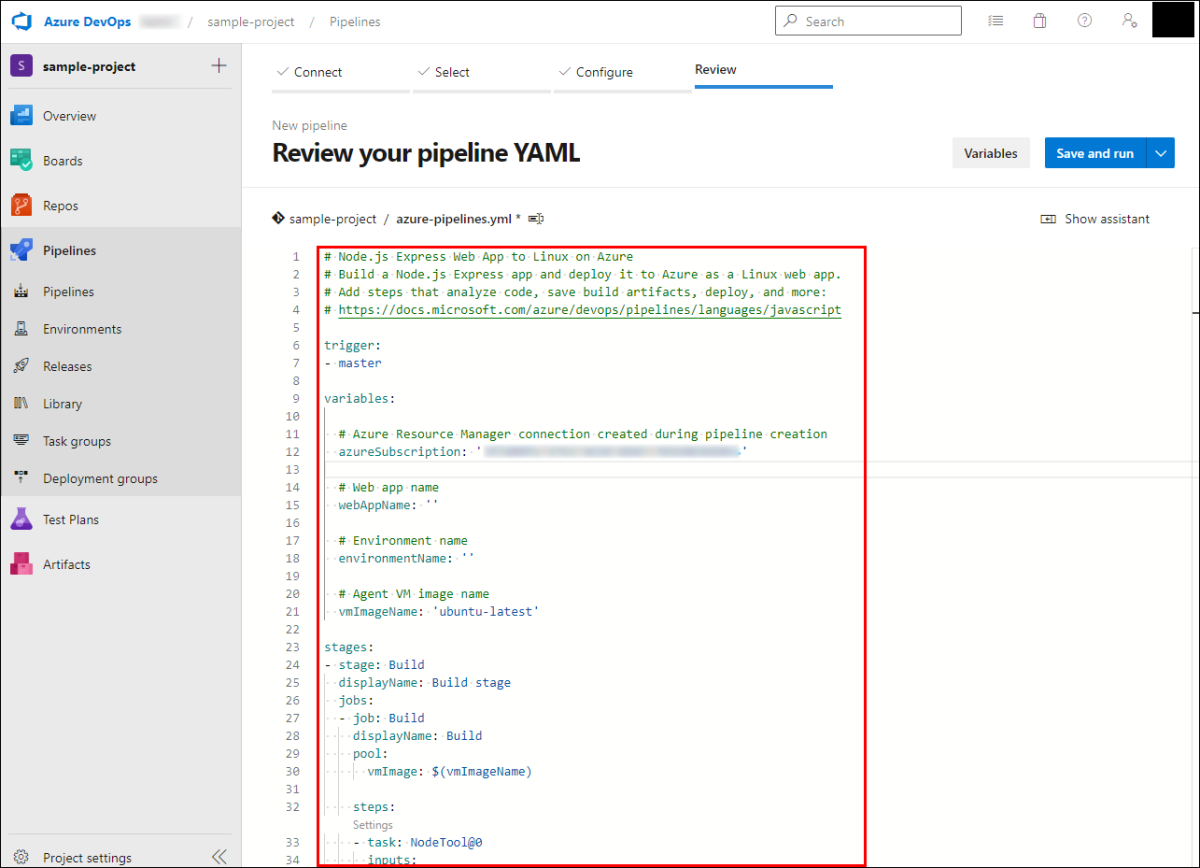Click the Library books icon
The width and height of the screenshot is (1200, 868).
click(21, 404)
